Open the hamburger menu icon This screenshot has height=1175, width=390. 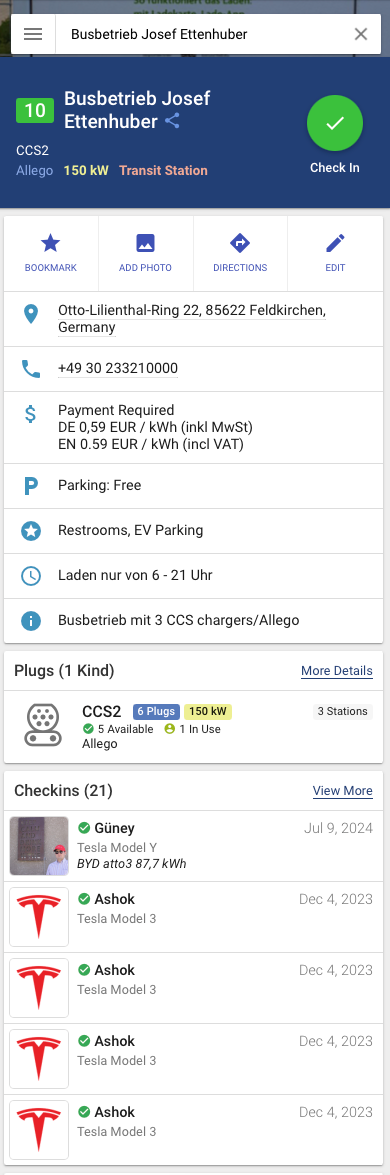(x=33, y=34)
